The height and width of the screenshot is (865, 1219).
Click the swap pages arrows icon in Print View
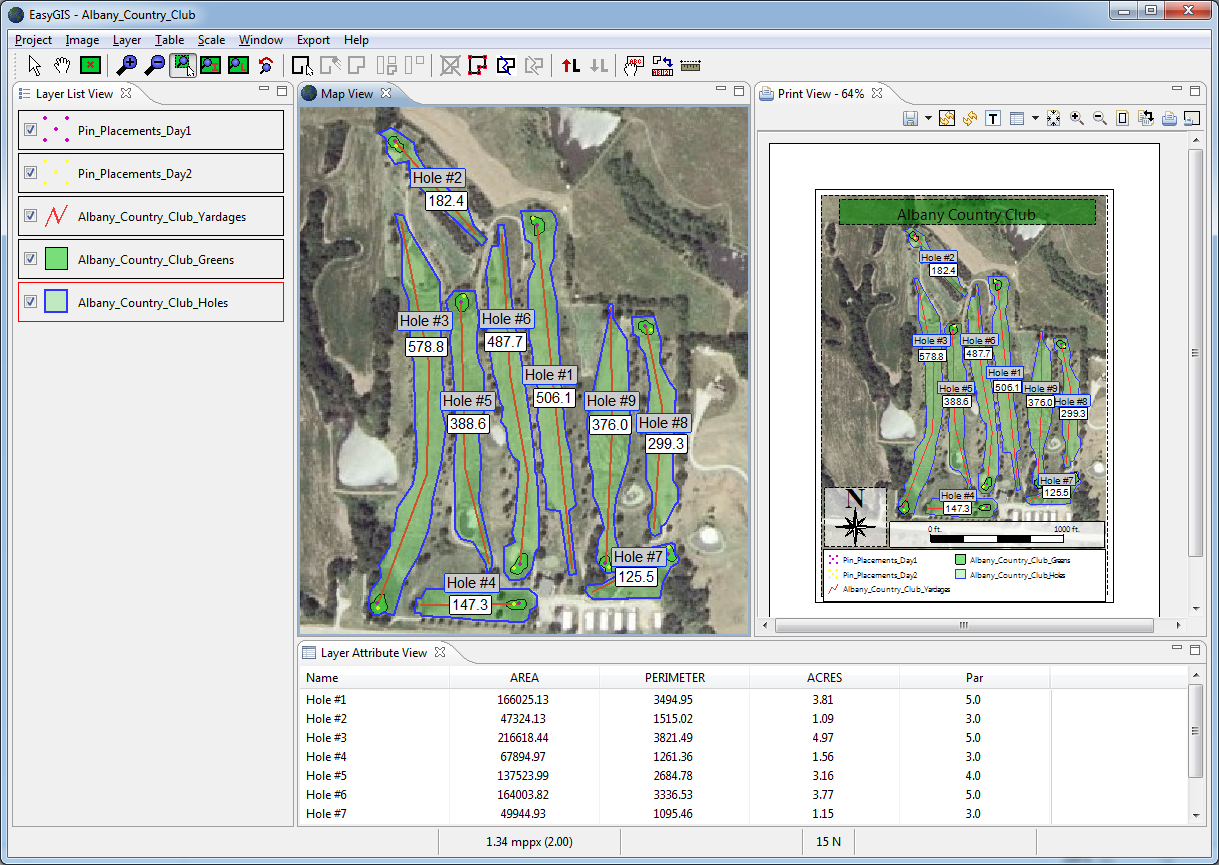pos(1146,118)
